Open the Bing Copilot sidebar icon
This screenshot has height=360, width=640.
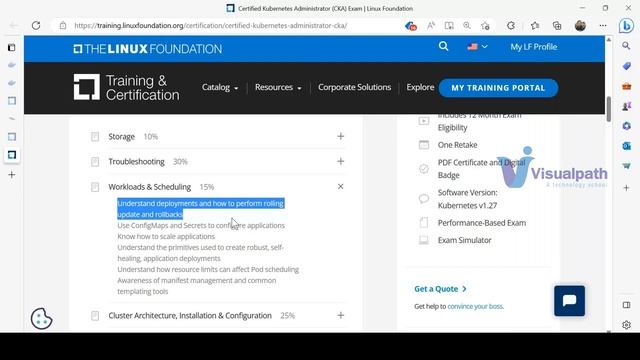click(x=626, y=26)
